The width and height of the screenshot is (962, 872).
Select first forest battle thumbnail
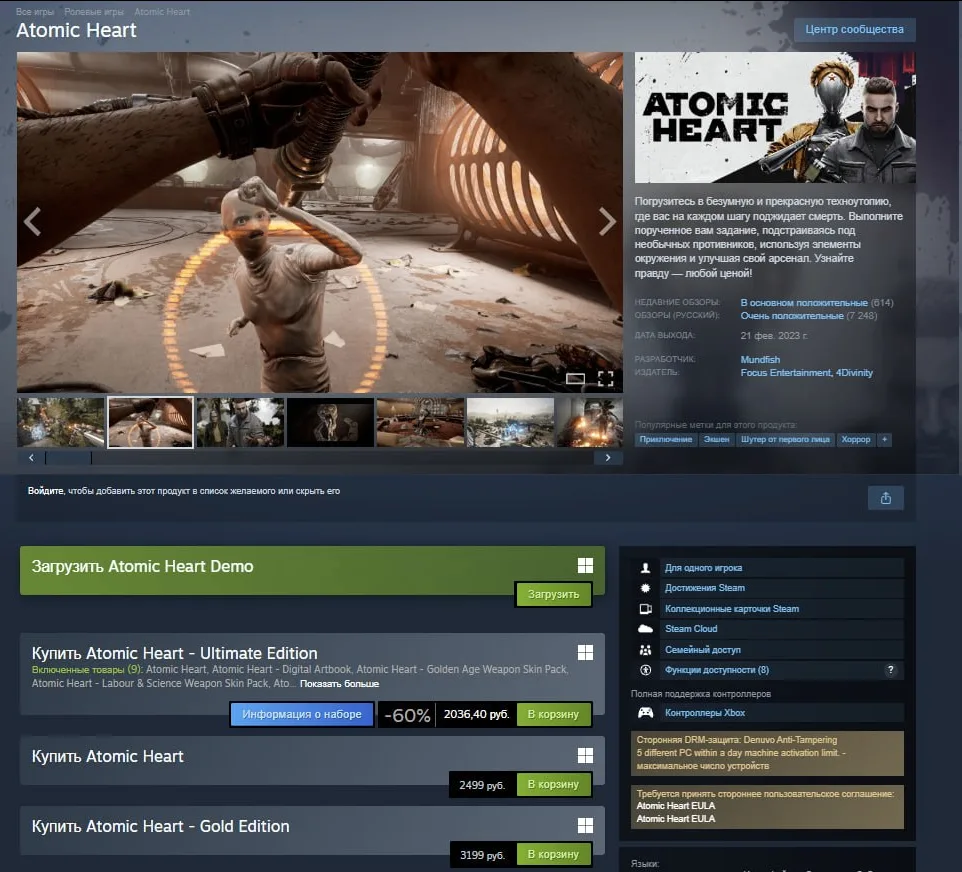click(x=61, y=422)
